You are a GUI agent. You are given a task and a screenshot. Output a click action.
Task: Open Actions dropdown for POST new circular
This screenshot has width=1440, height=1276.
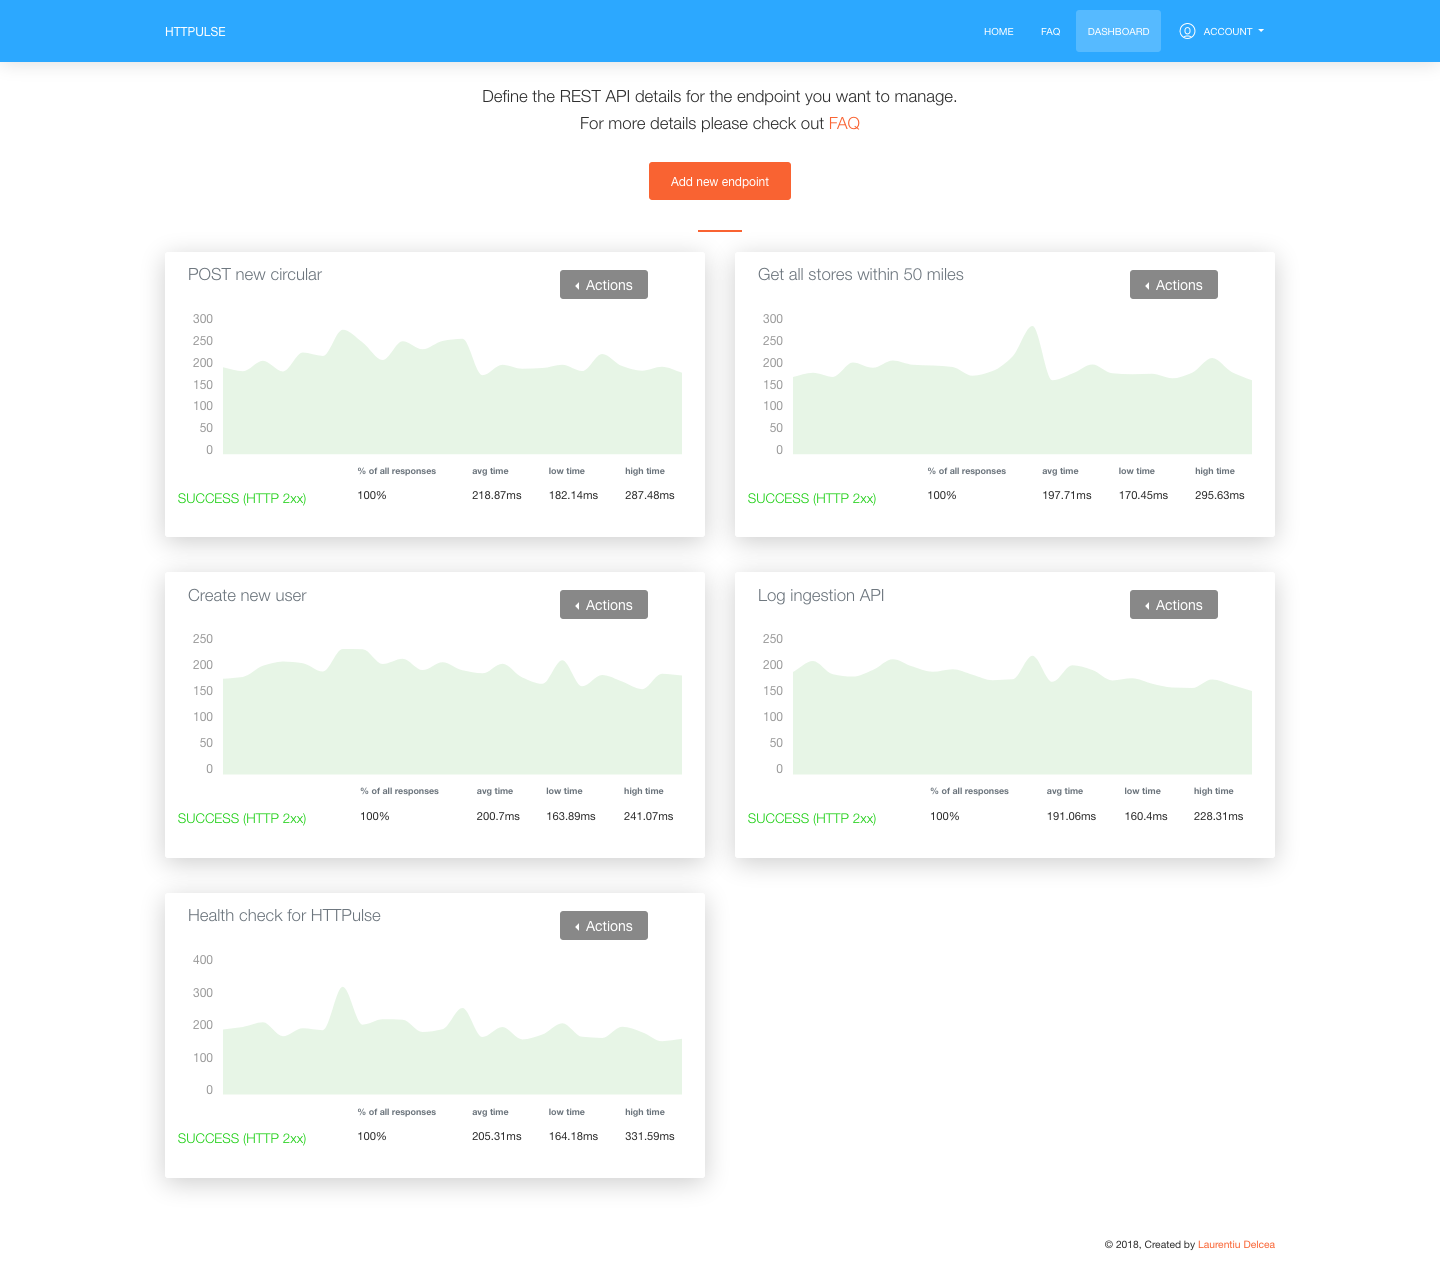[x=603, y=284]
